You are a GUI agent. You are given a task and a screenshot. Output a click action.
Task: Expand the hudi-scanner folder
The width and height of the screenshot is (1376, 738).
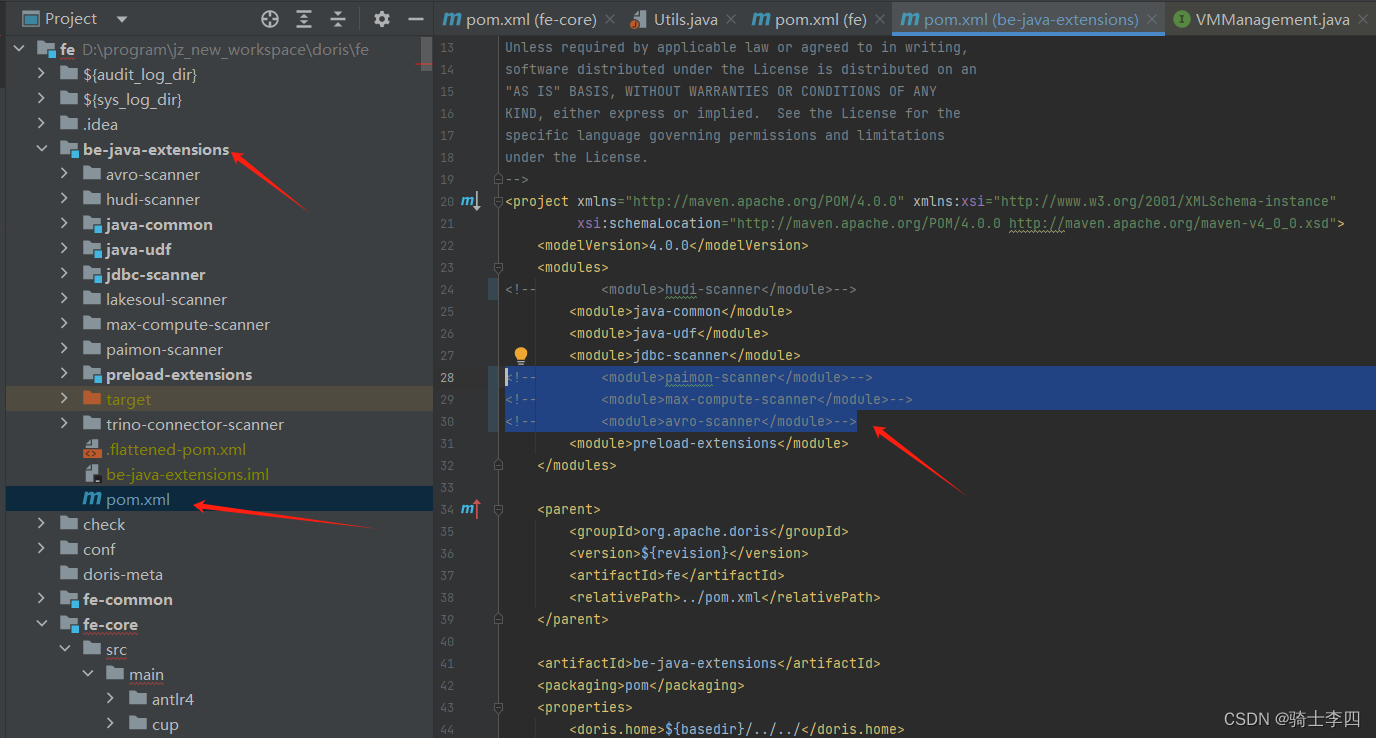click(64, 199)
